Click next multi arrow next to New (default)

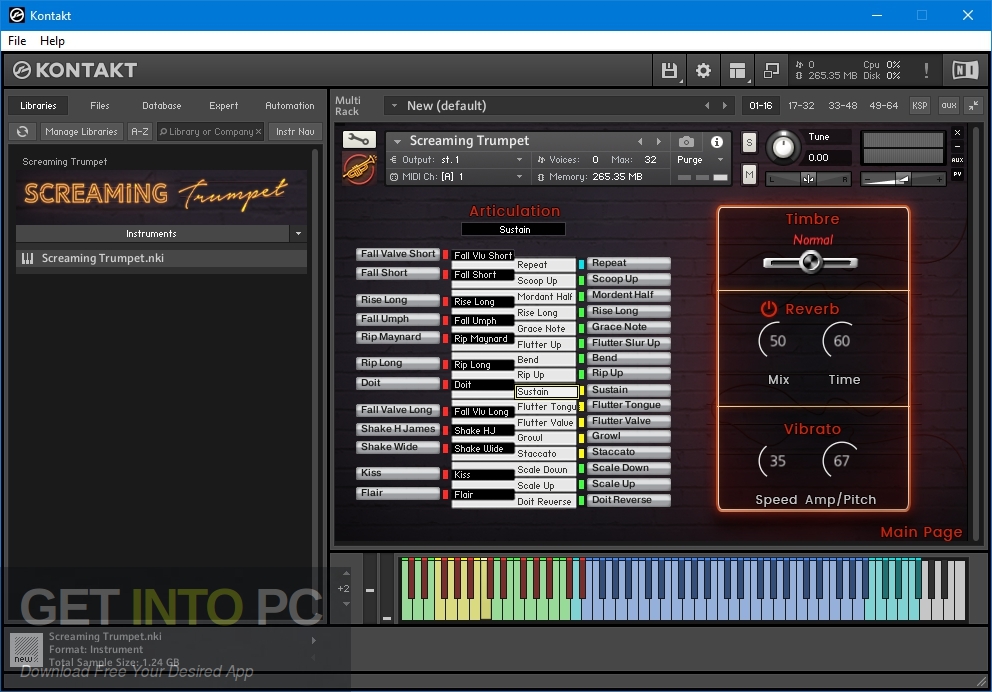click(x=725, y=106)
